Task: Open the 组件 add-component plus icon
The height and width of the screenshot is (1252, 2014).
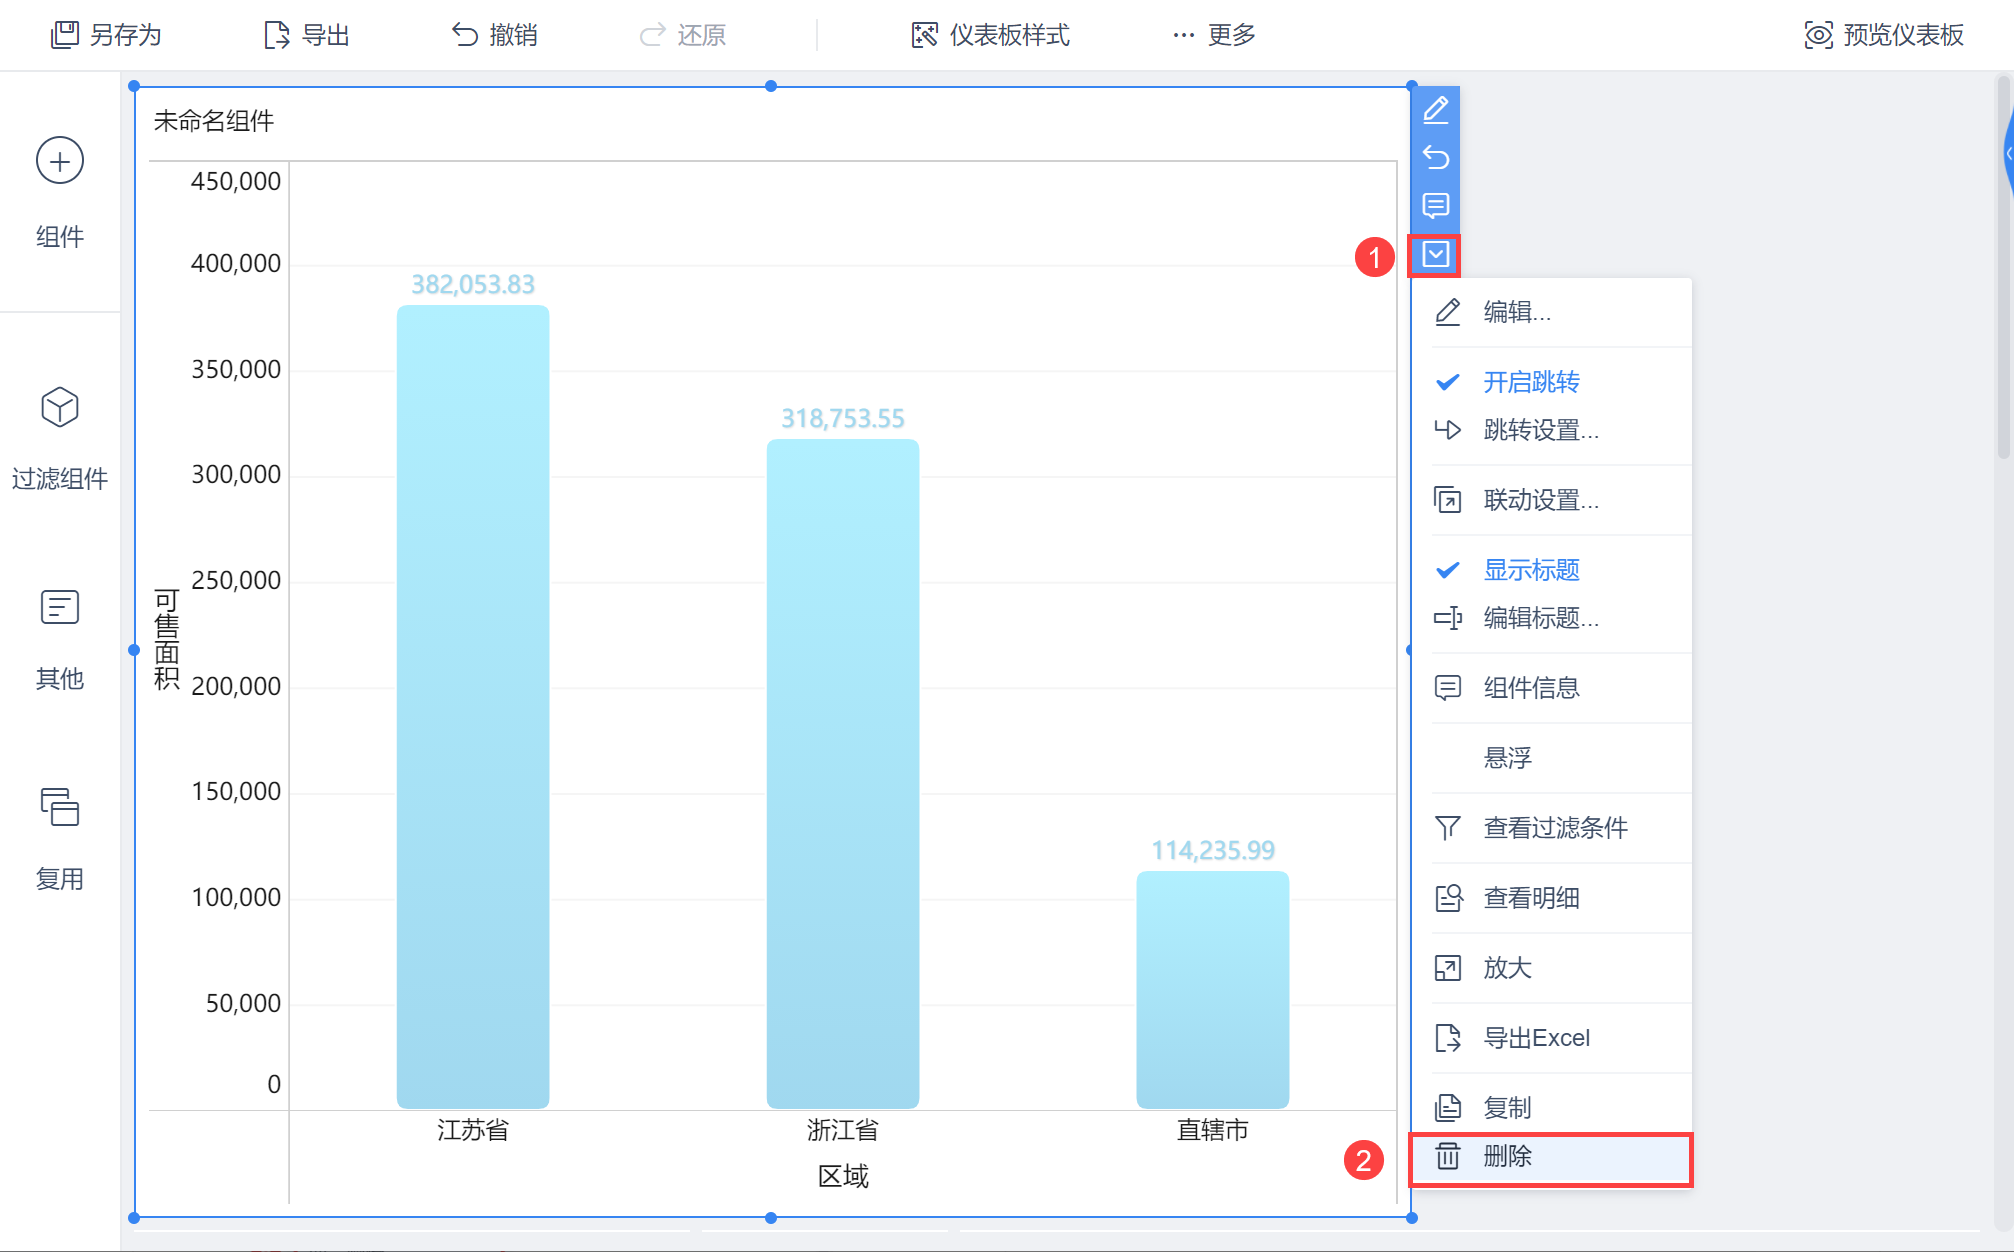Action: coord(60,161)
